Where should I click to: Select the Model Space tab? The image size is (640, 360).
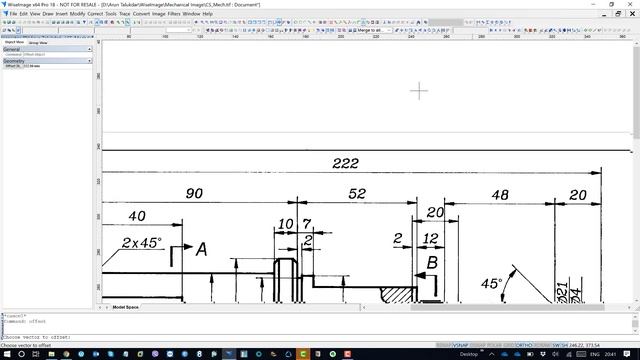(125, 307)
